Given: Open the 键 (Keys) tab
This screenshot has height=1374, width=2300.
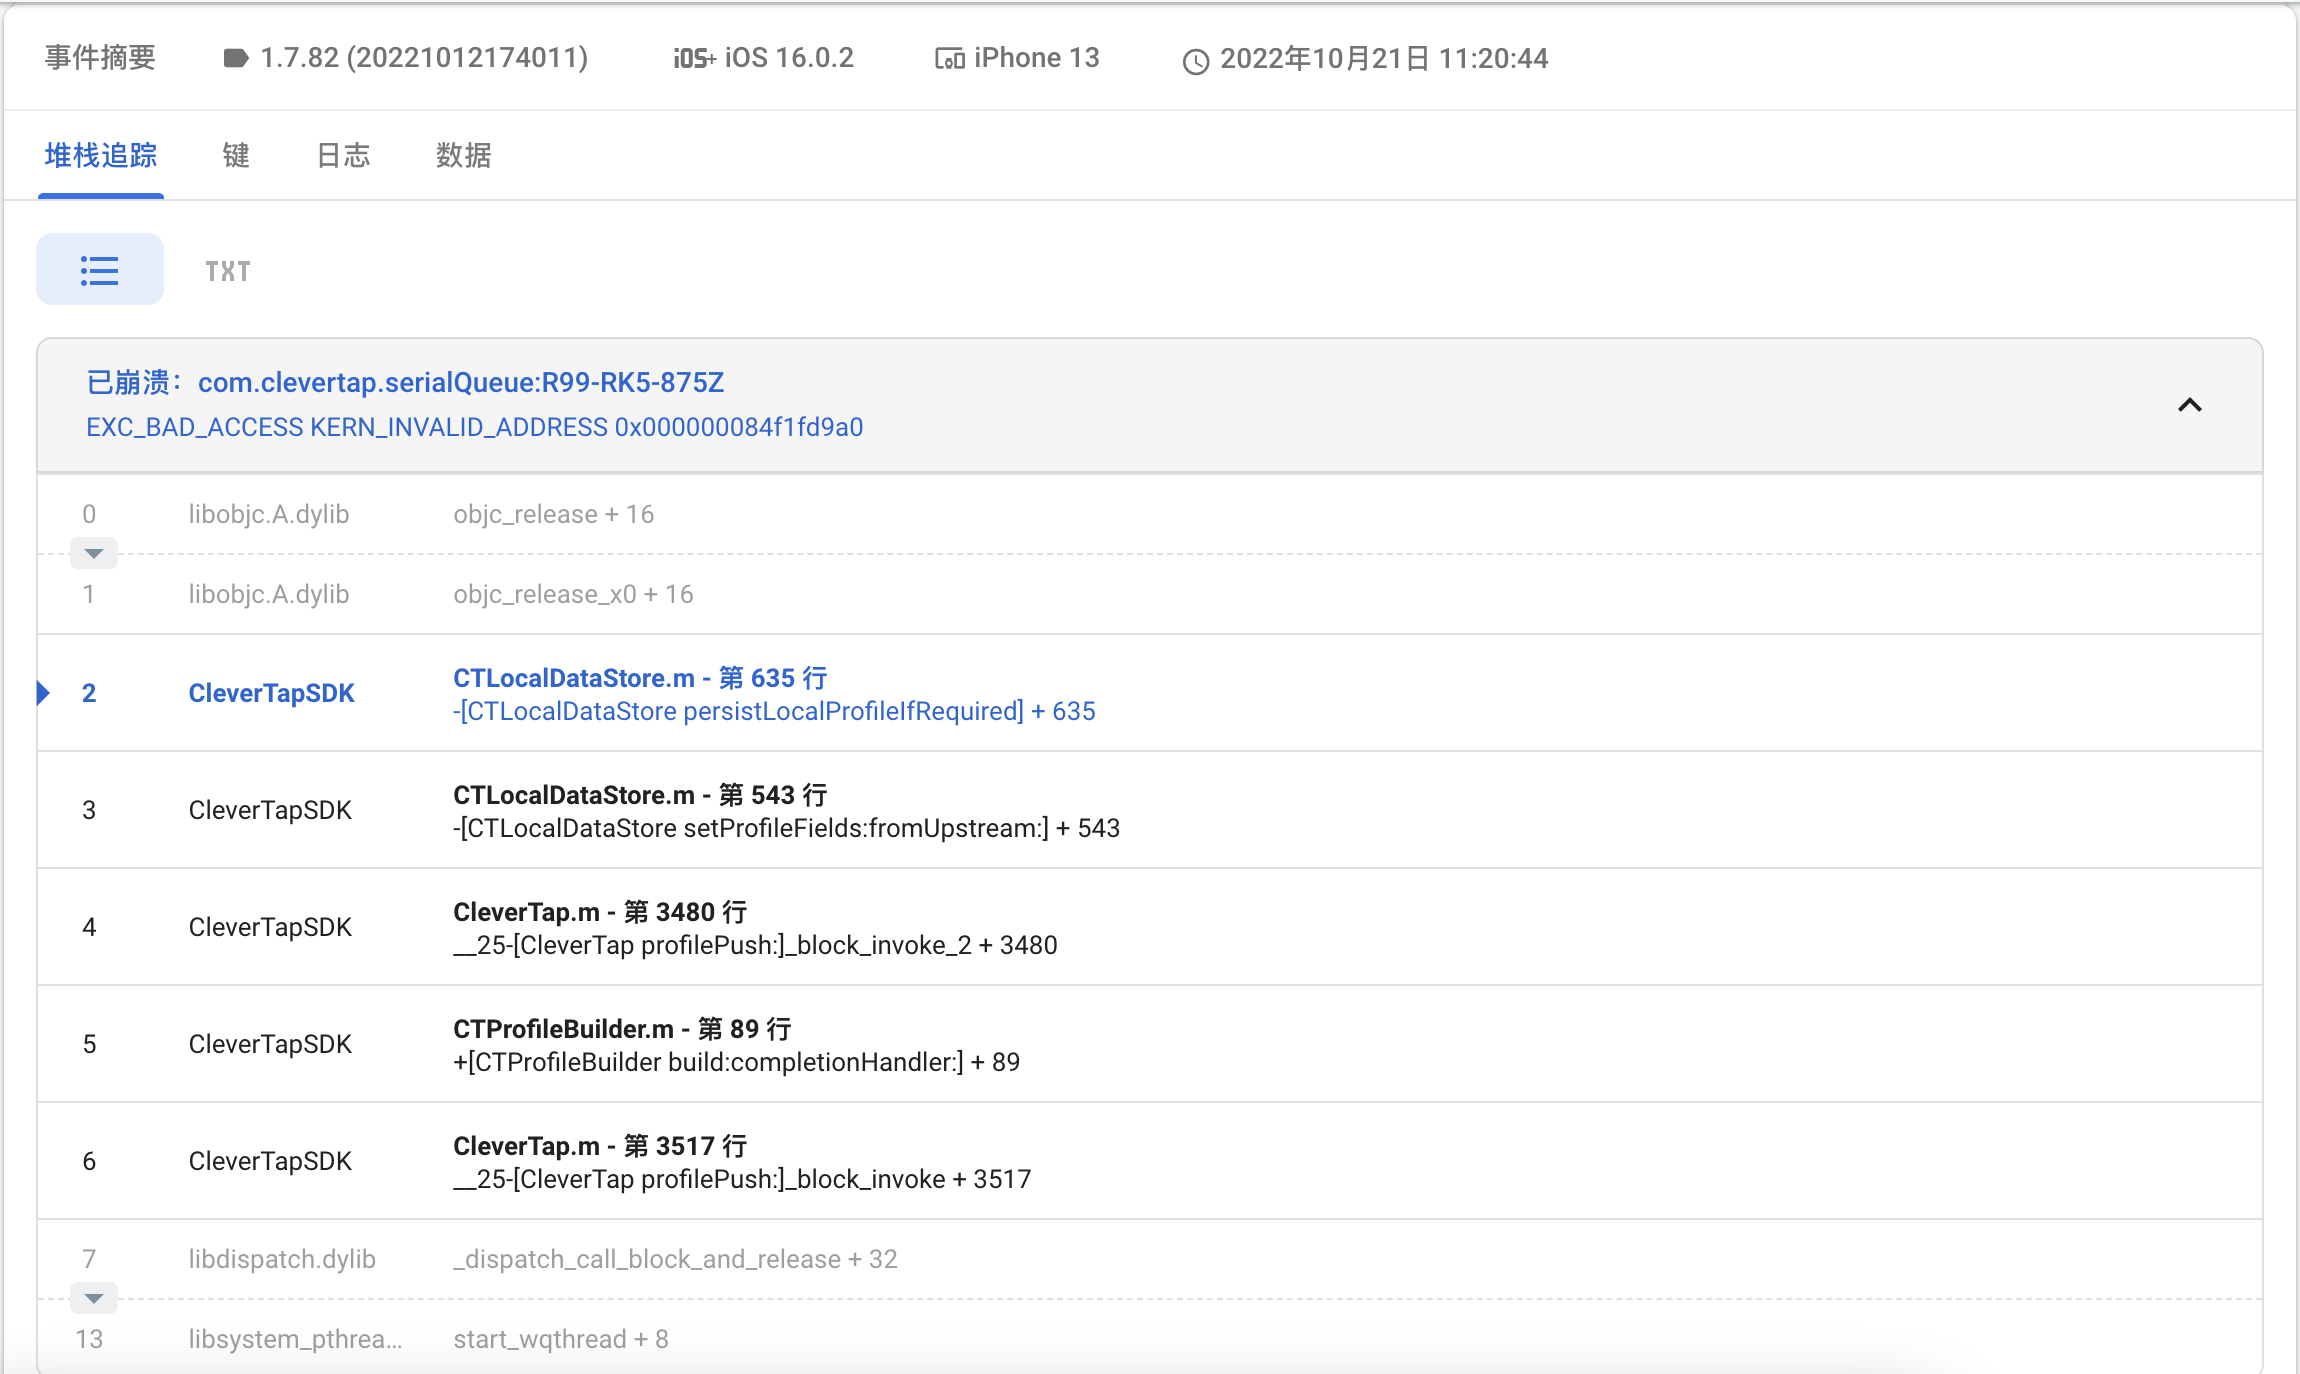Looking at the screenshot, I should pos(236,155).
